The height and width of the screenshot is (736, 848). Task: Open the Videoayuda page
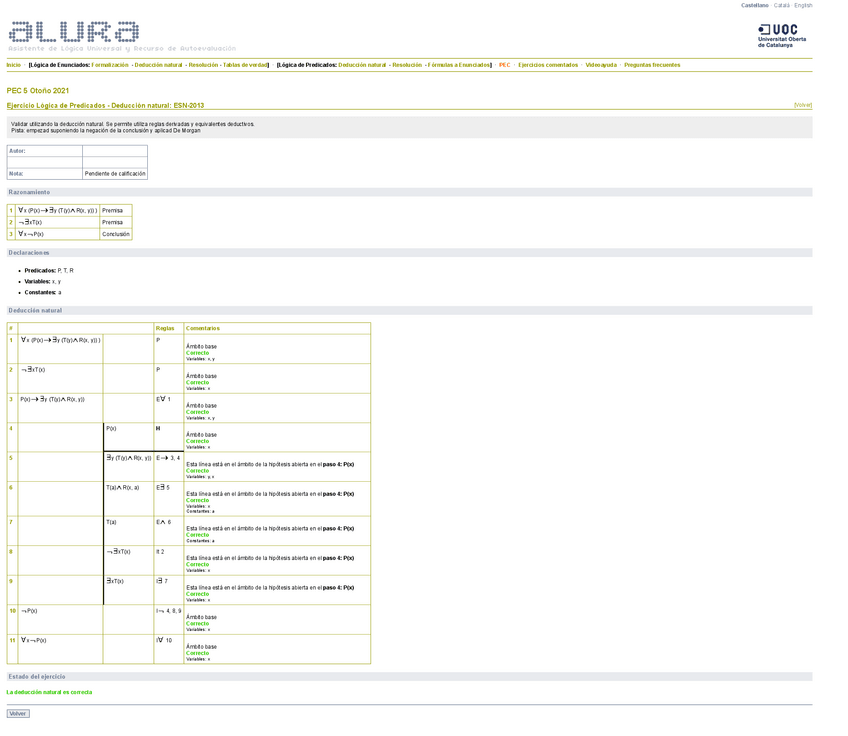[600, 65]
